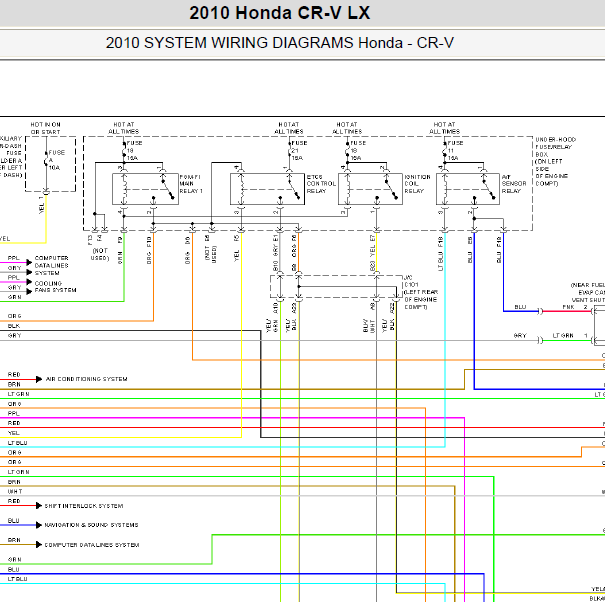
Task: Click the 'PGM-FI MAIN RELAY 1' label
Action: click(x=191, y=184)
